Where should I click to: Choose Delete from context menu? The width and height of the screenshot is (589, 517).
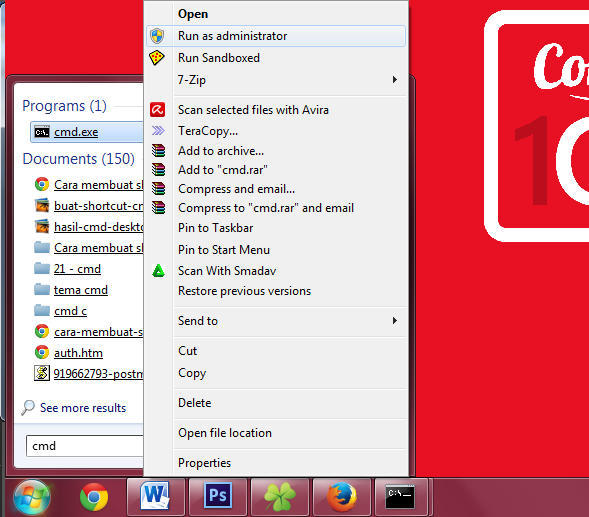point(276,403)
